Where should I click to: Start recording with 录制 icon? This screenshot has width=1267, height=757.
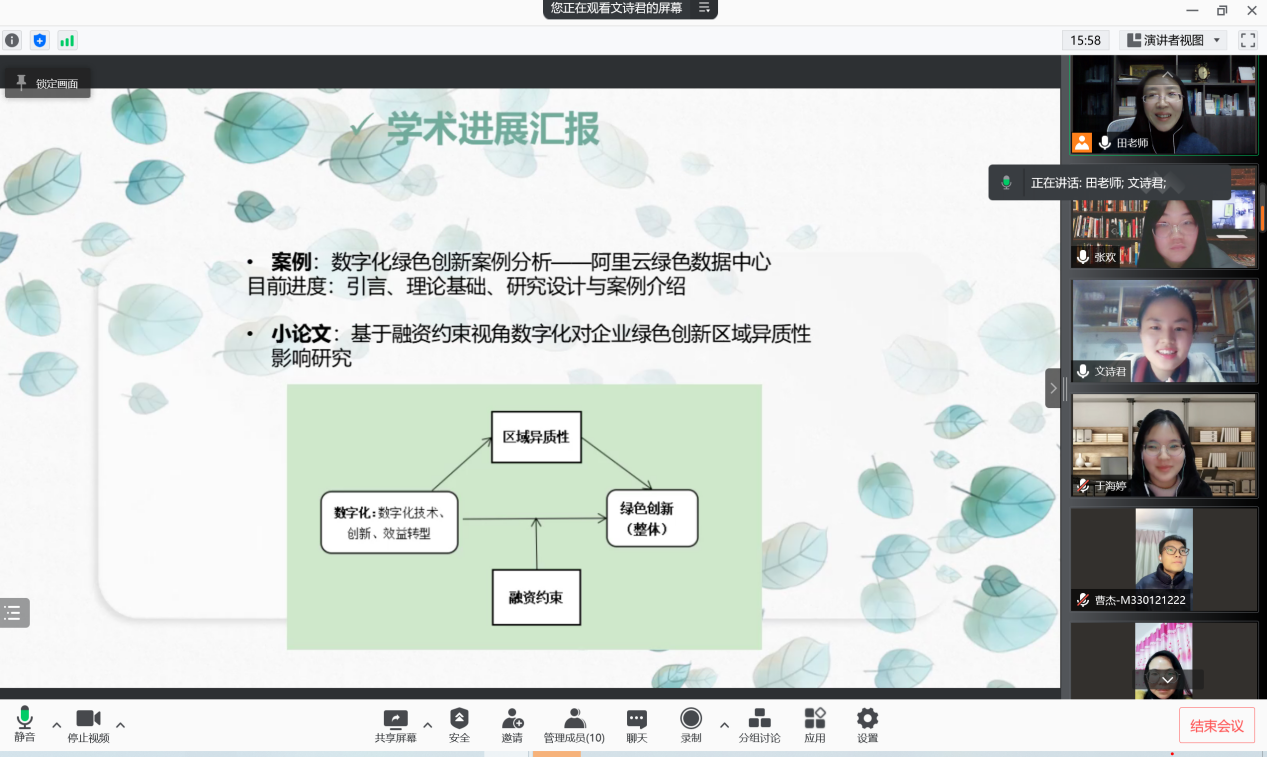[x=691, y=724]
